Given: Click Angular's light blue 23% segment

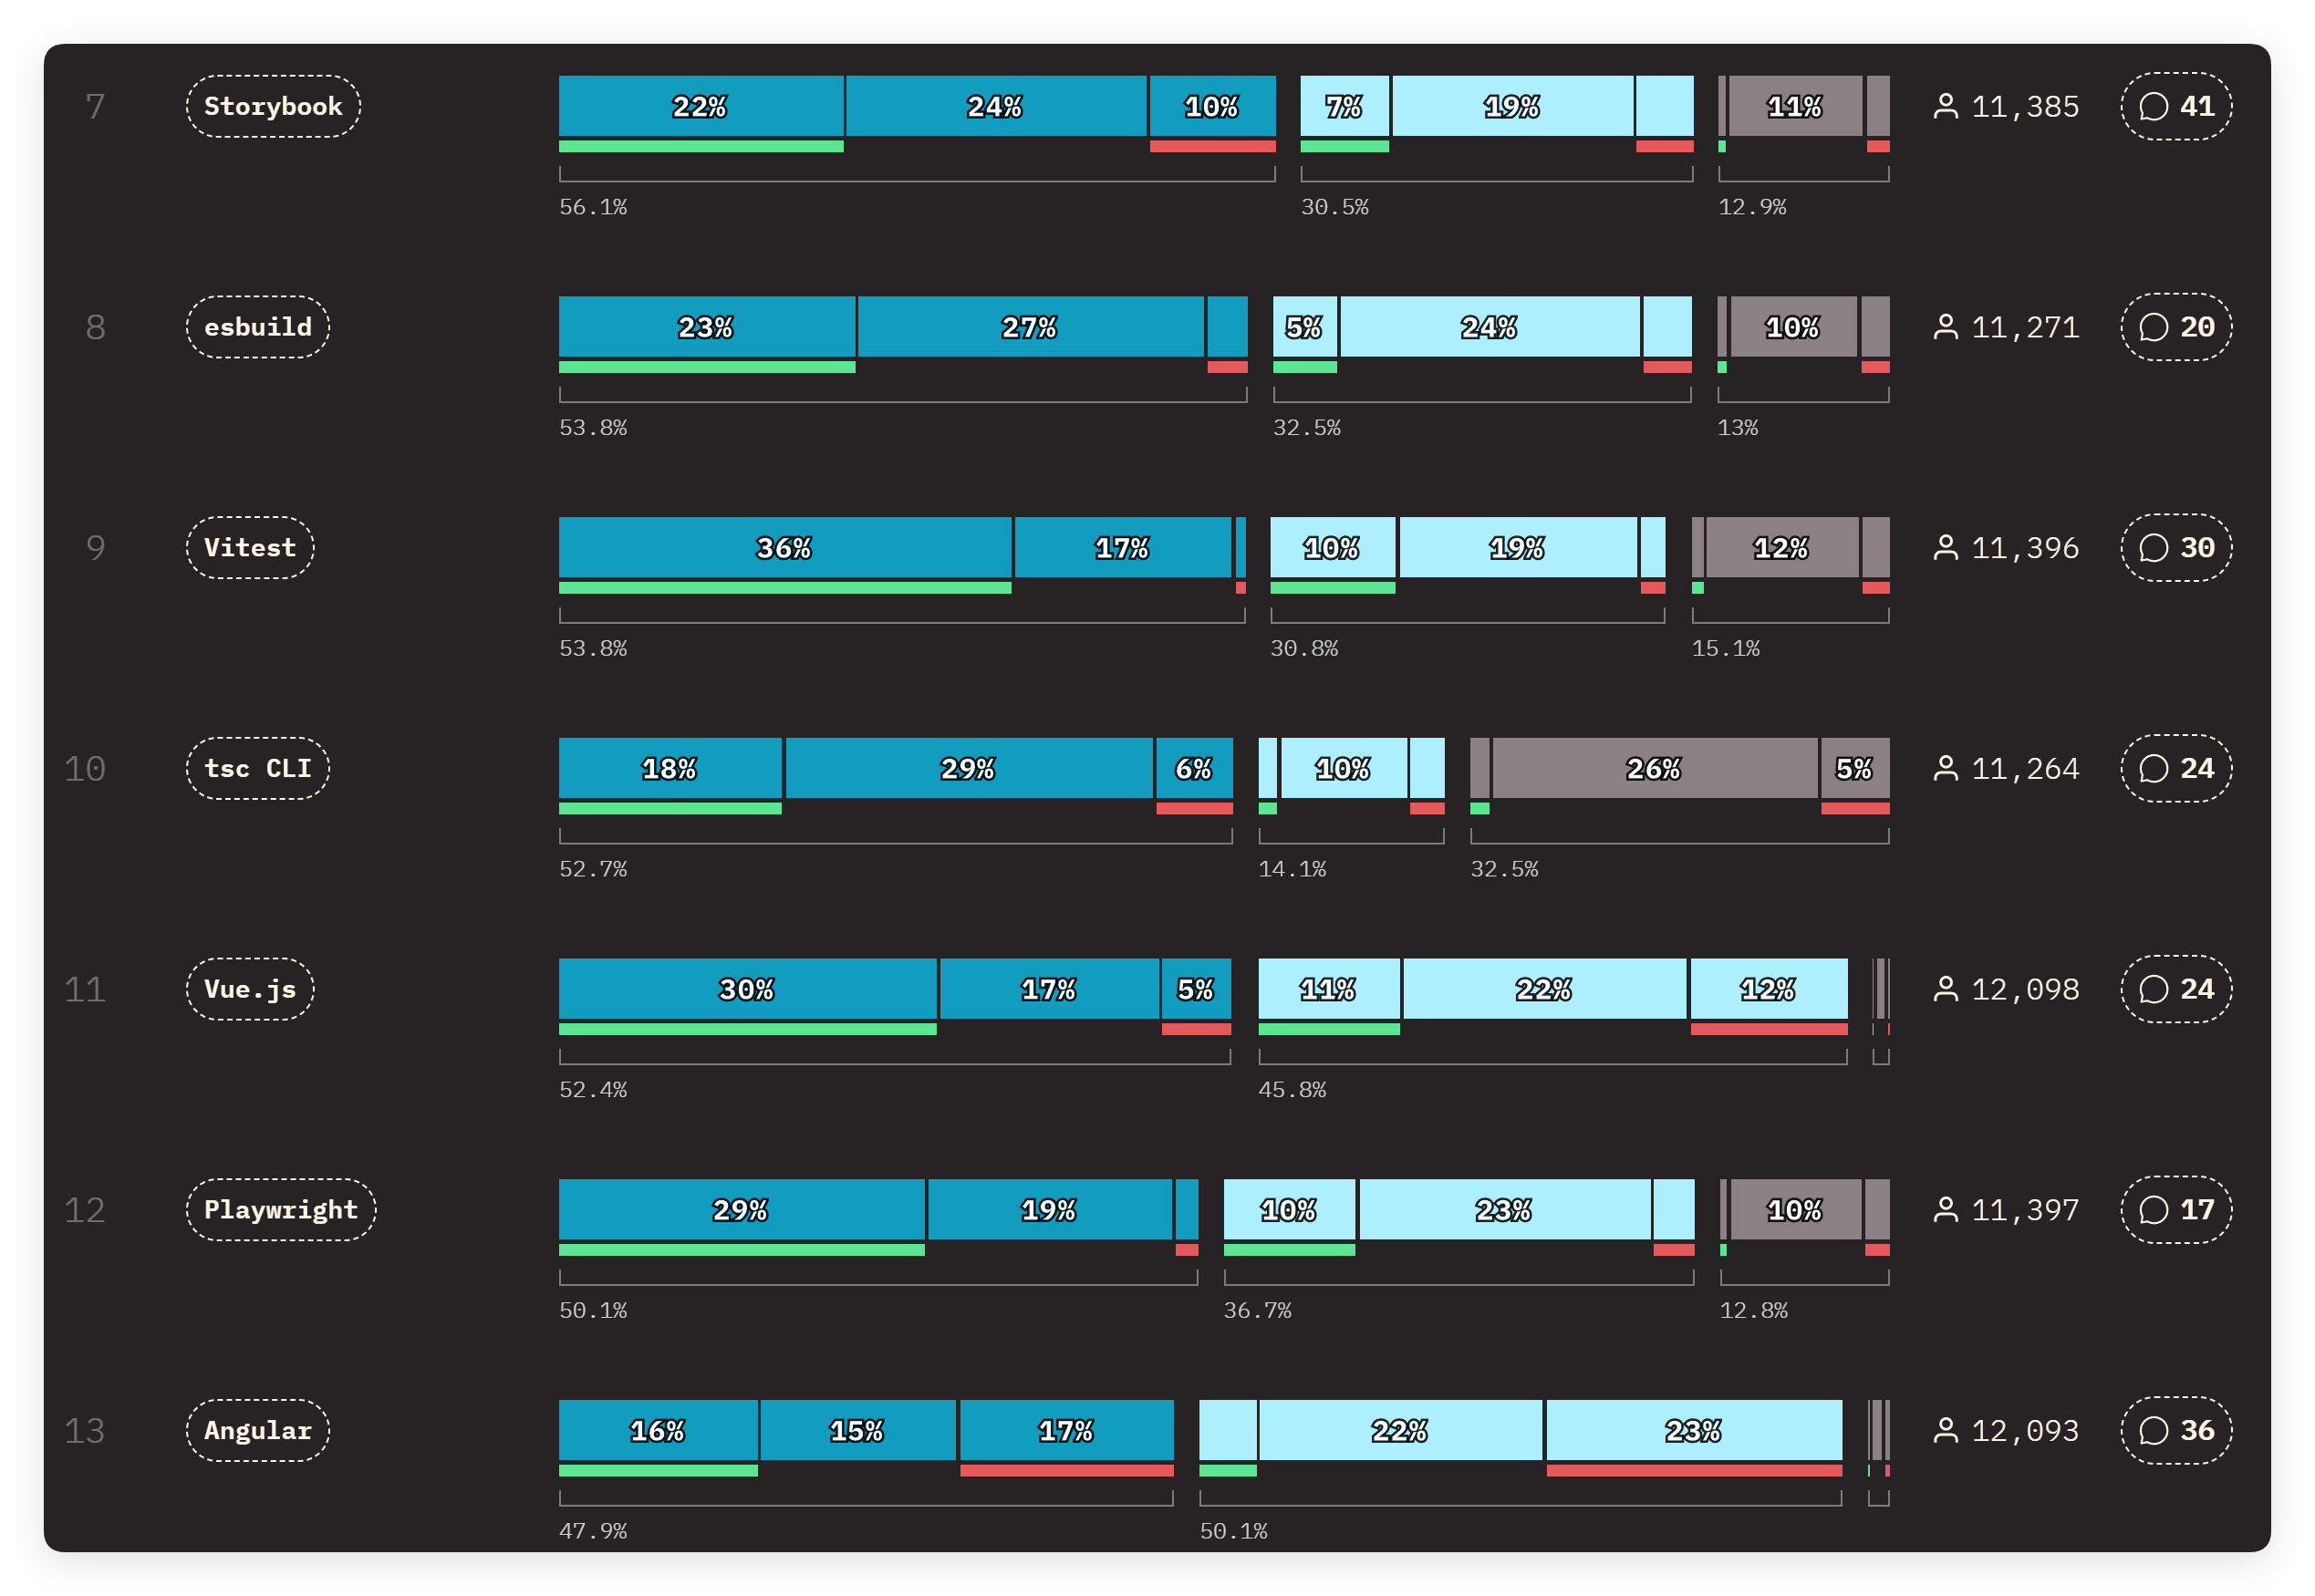Looking at the screenshot, I should tap(1693, 1430).
